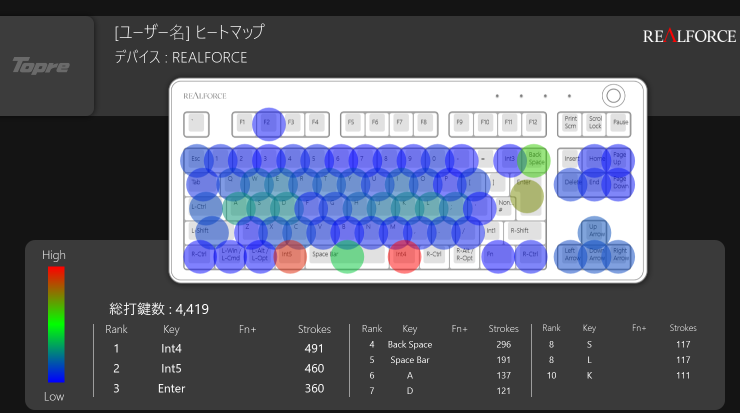Viewport: 740px width, 413px height.
Task: Click the '[ユーザー名] ヒートマップ' title
Action: 189,33
